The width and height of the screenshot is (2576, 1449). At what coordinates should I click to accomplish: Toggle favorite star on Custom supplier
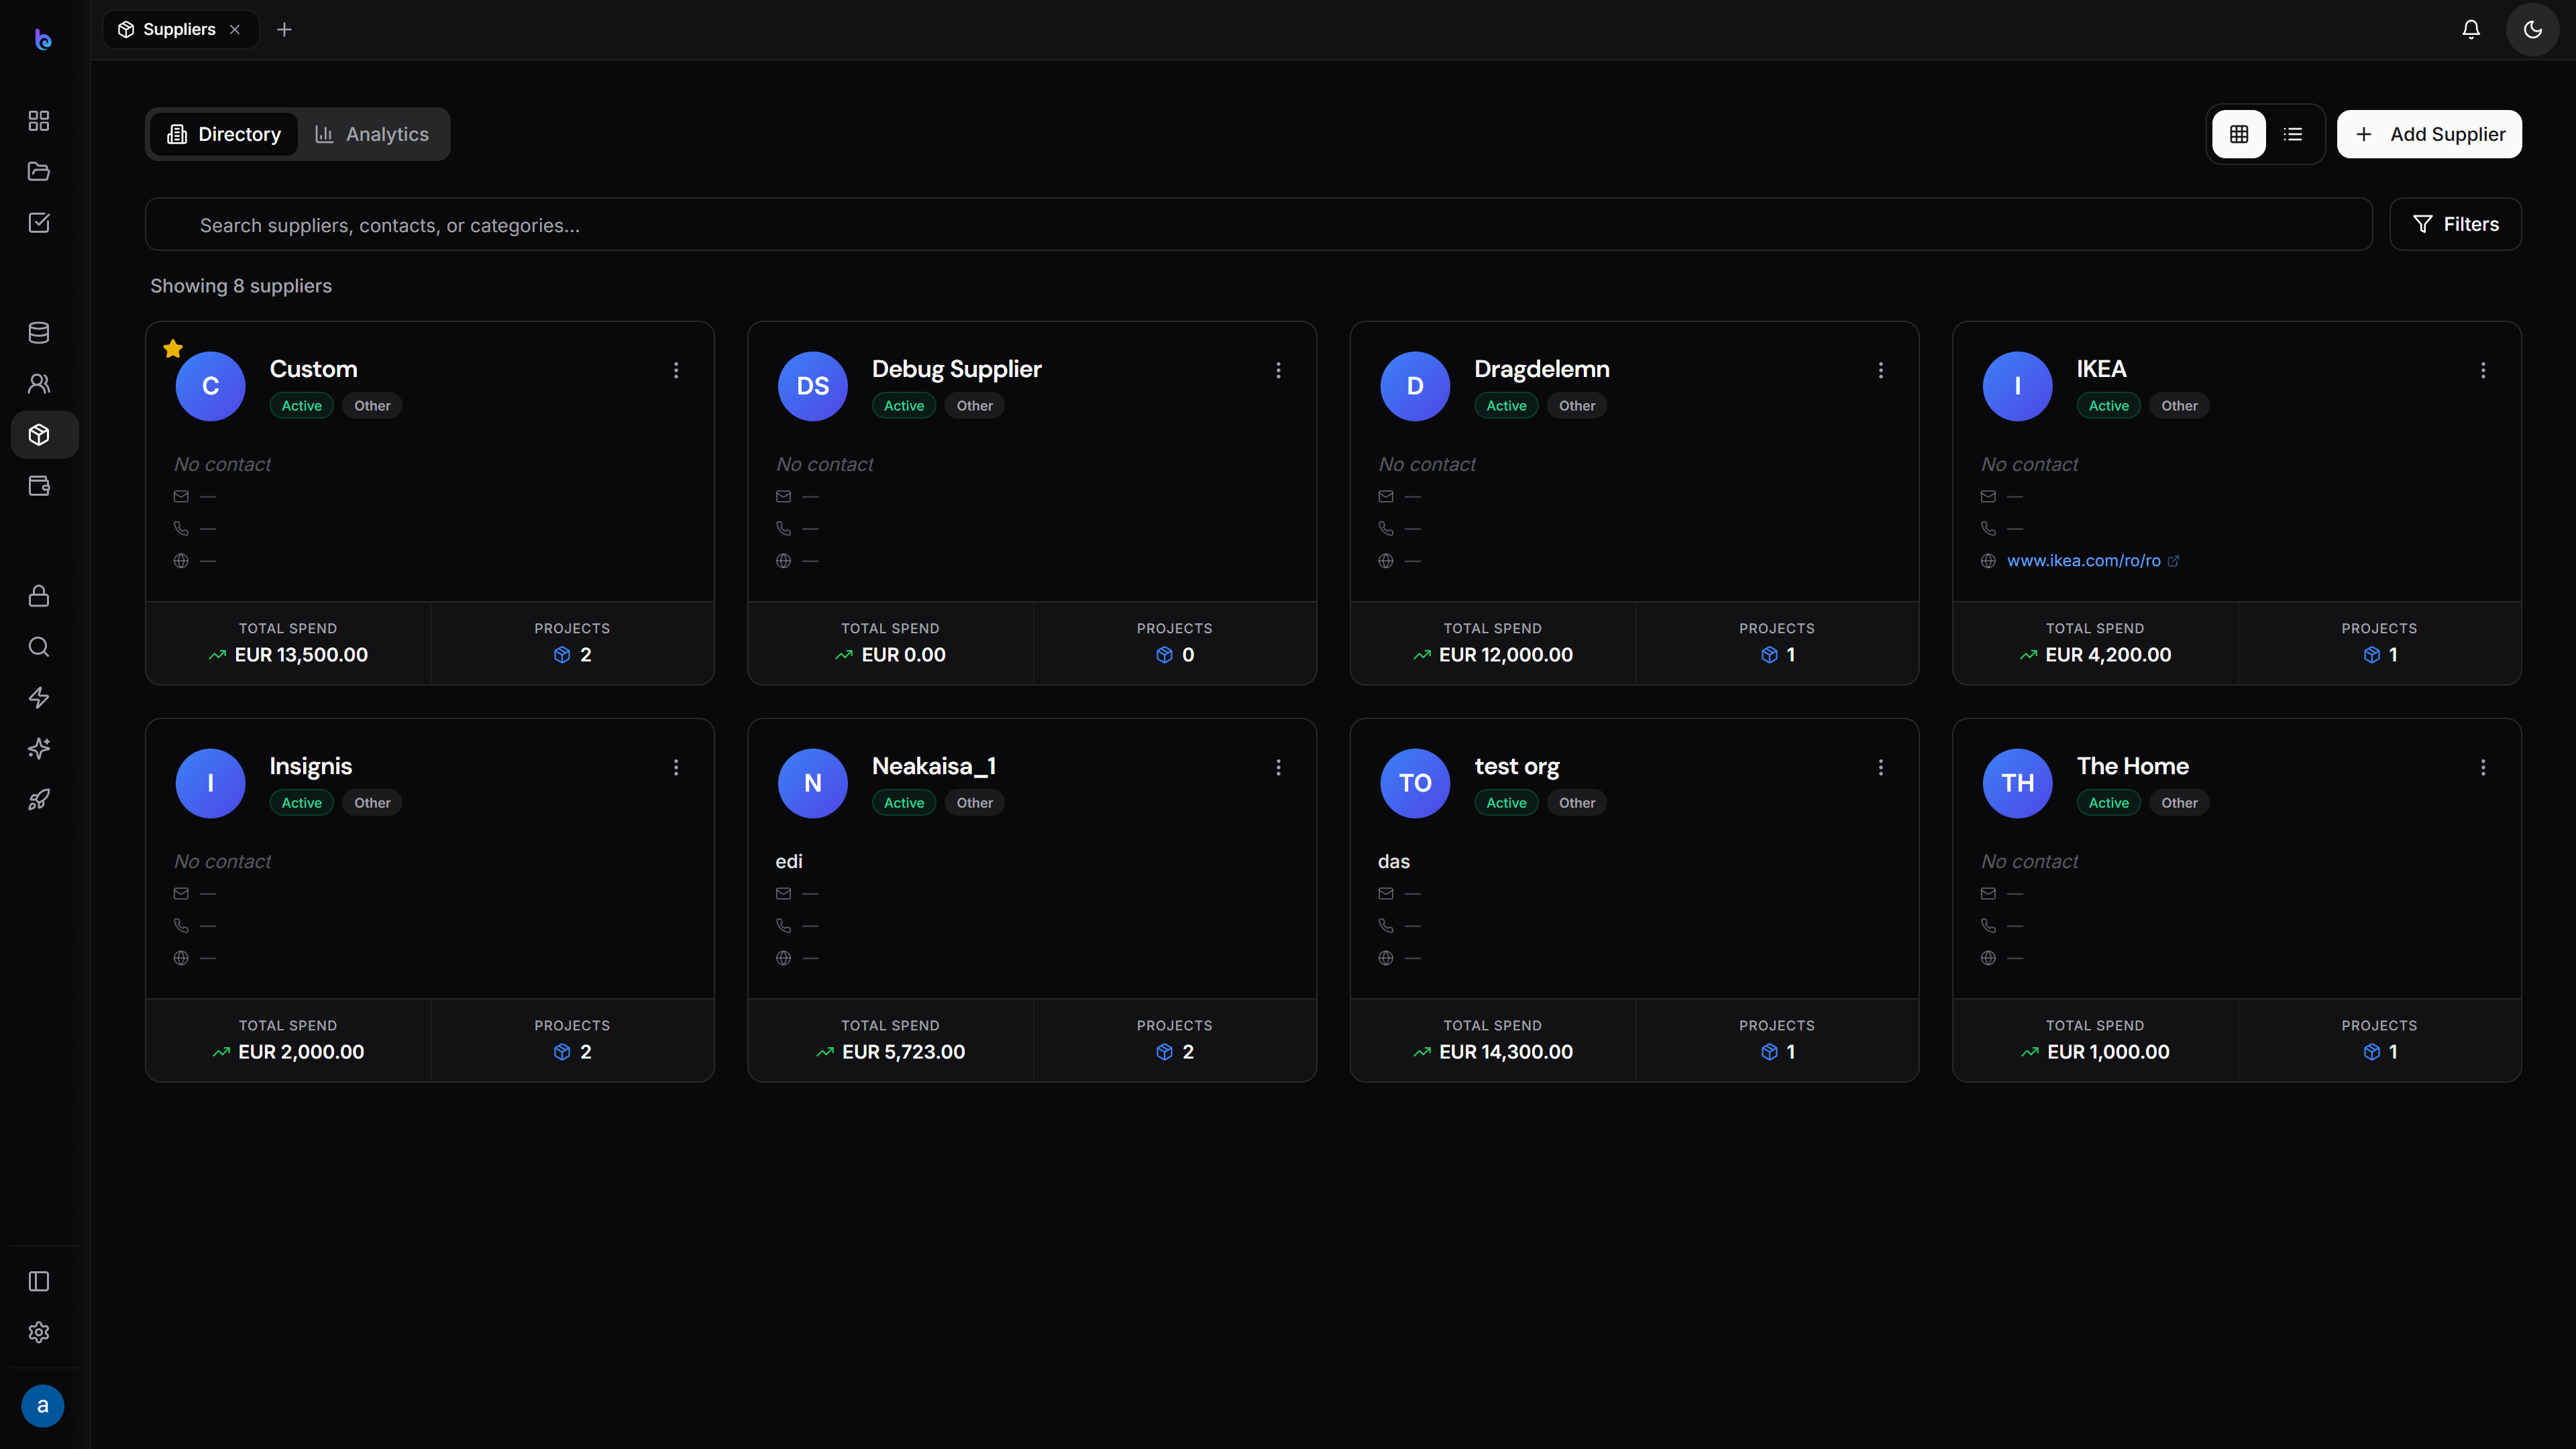tap(173, 349)
